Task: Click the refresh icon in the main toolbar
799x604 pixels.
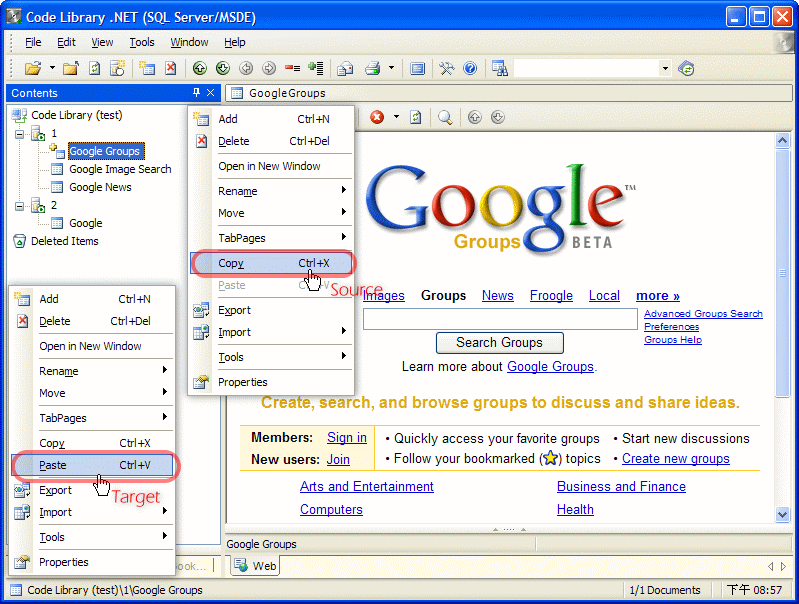Action: point(94,68)
